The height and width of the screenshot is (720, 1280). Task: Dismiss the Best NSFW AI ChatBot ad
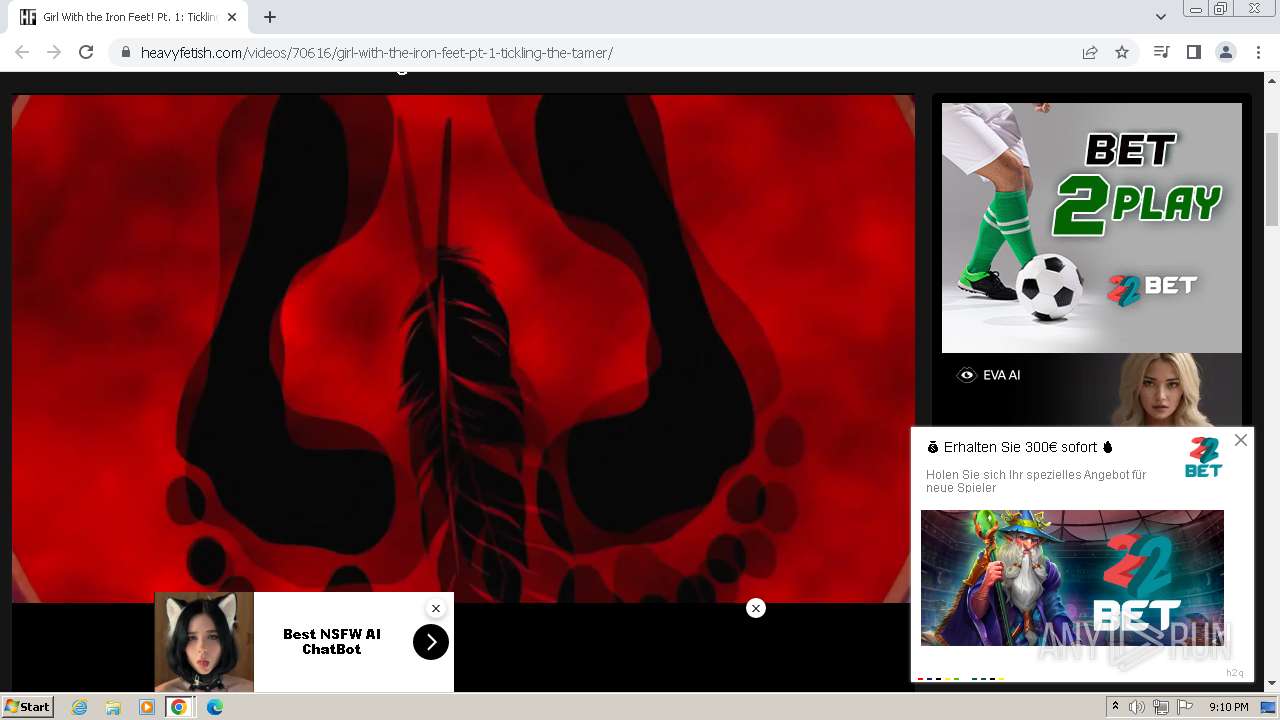pos(436,608)
